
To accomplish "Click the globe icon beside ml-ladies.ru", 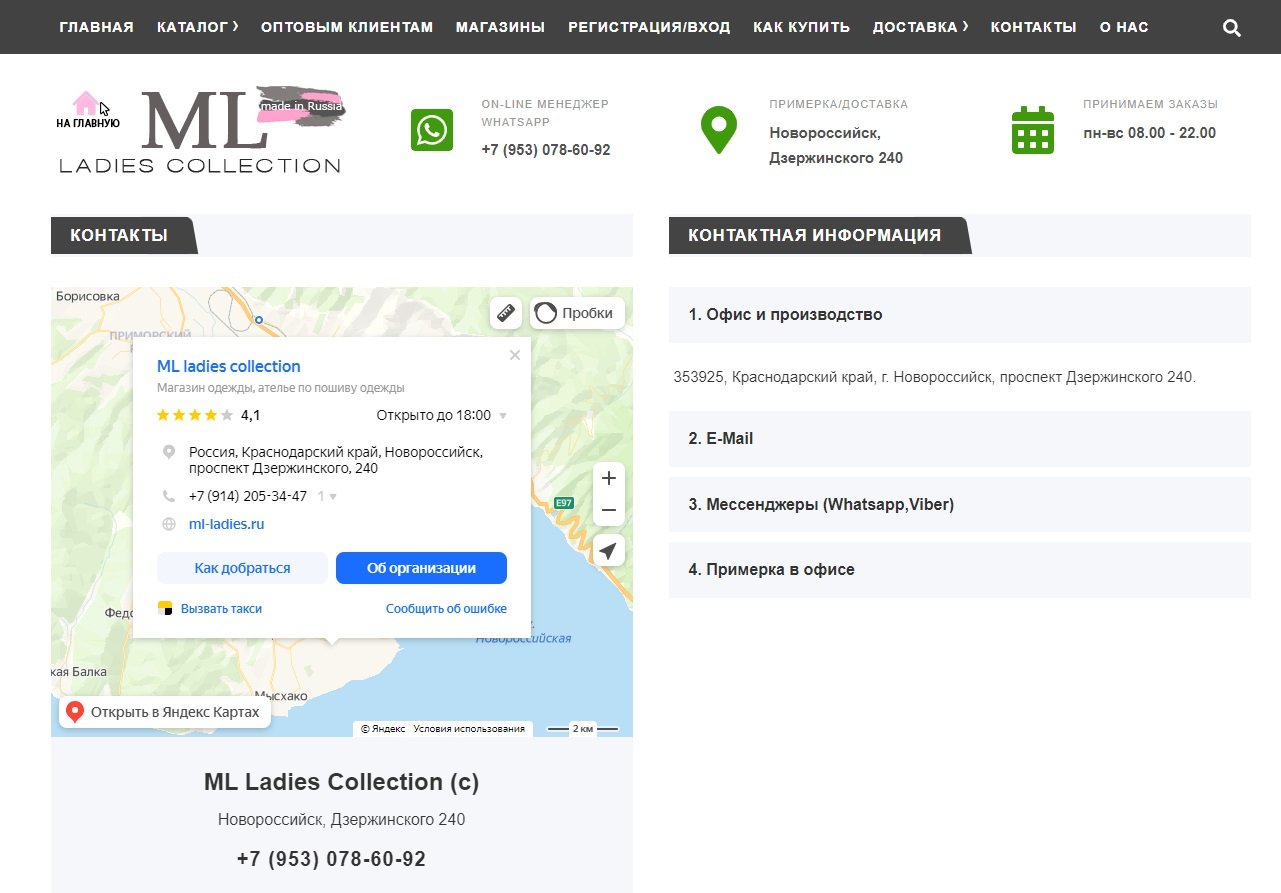I will point(169,524).
